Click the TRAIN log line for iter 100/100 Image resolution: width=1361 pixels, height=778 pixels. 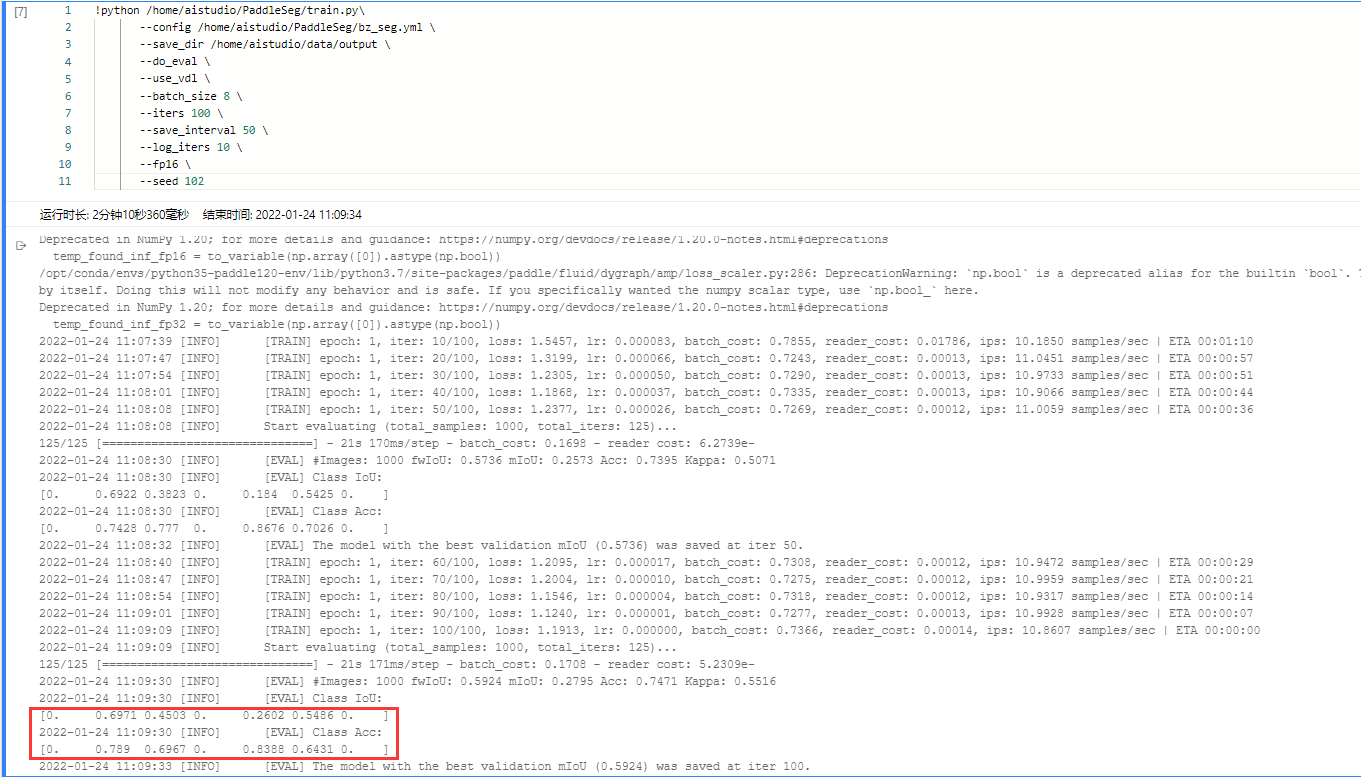coord(649,630)
